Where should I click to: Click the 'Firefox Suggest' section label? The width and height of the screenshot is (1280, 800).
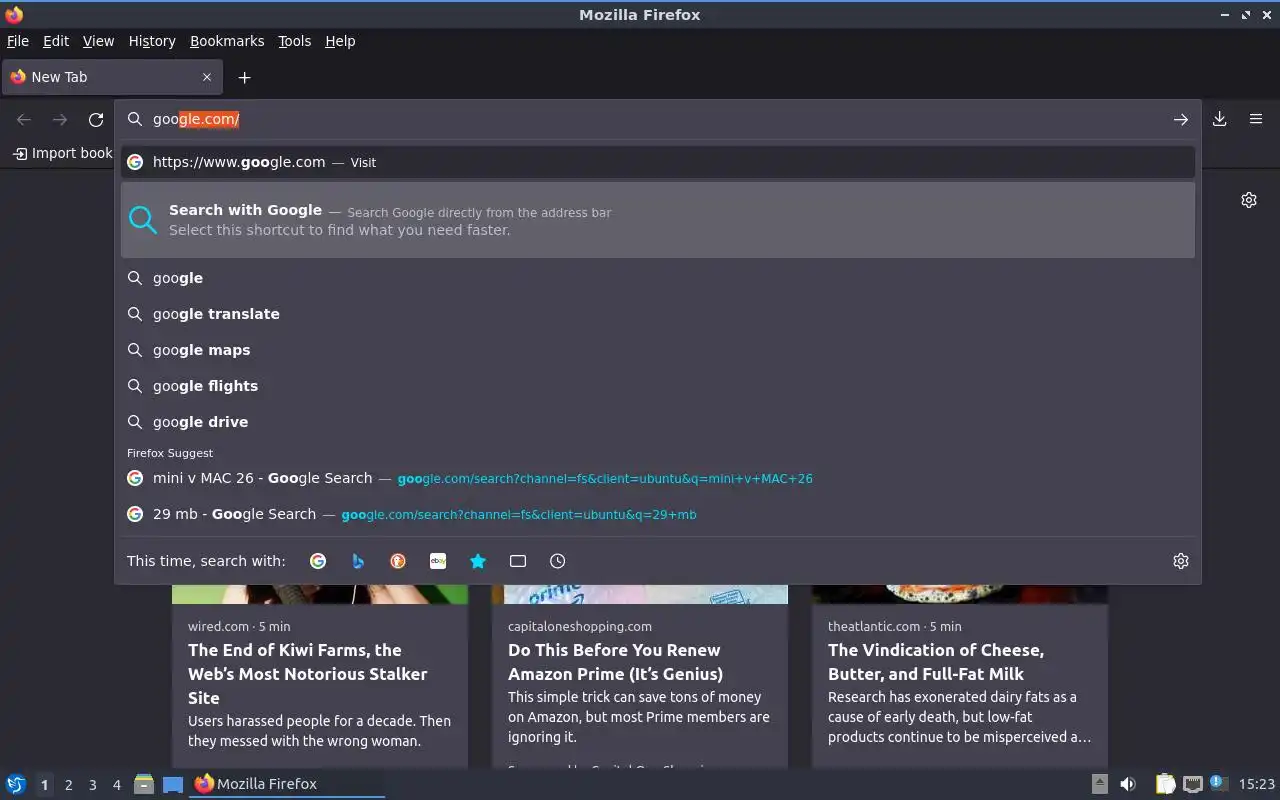(x=170, y=453)
